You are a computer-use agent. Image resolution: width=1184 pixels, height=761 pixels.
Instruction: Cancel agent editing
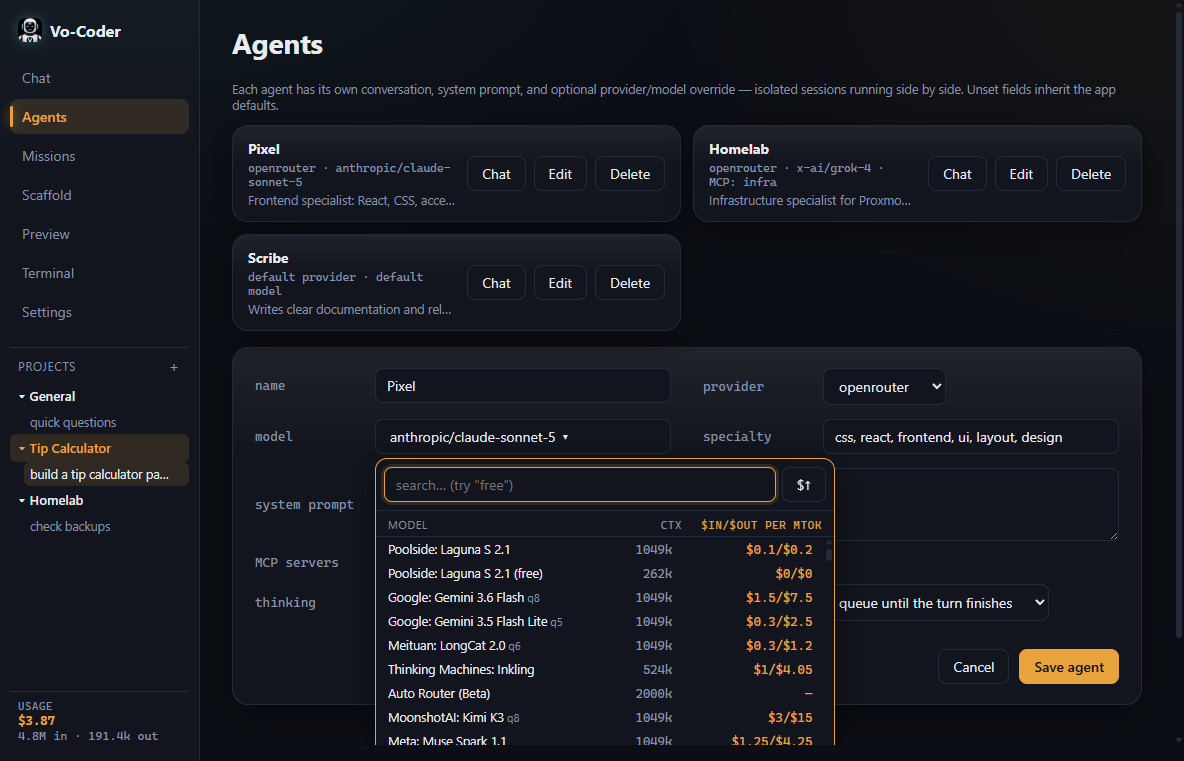973,667
